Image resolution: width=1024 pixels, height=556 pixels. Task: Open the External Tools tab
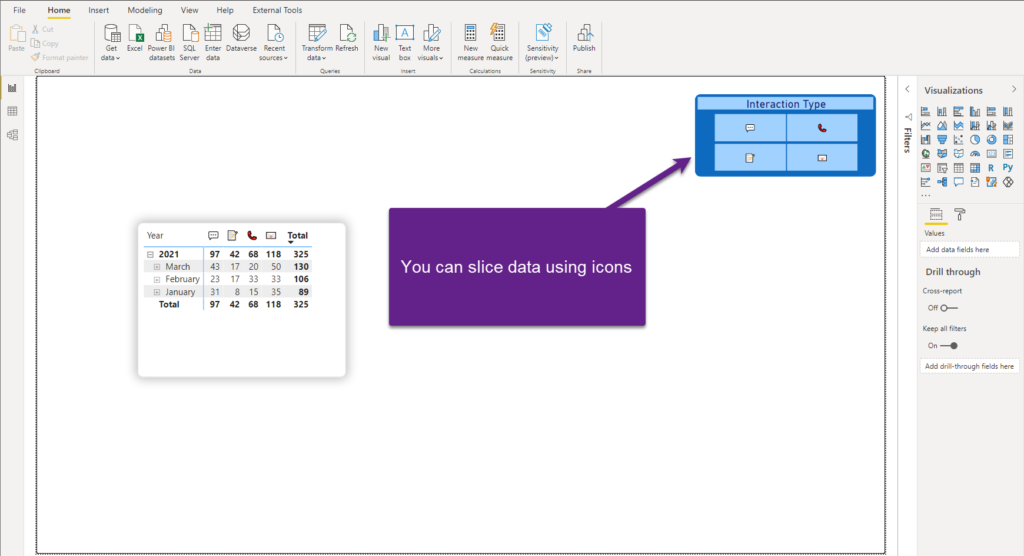click(277, 10)
